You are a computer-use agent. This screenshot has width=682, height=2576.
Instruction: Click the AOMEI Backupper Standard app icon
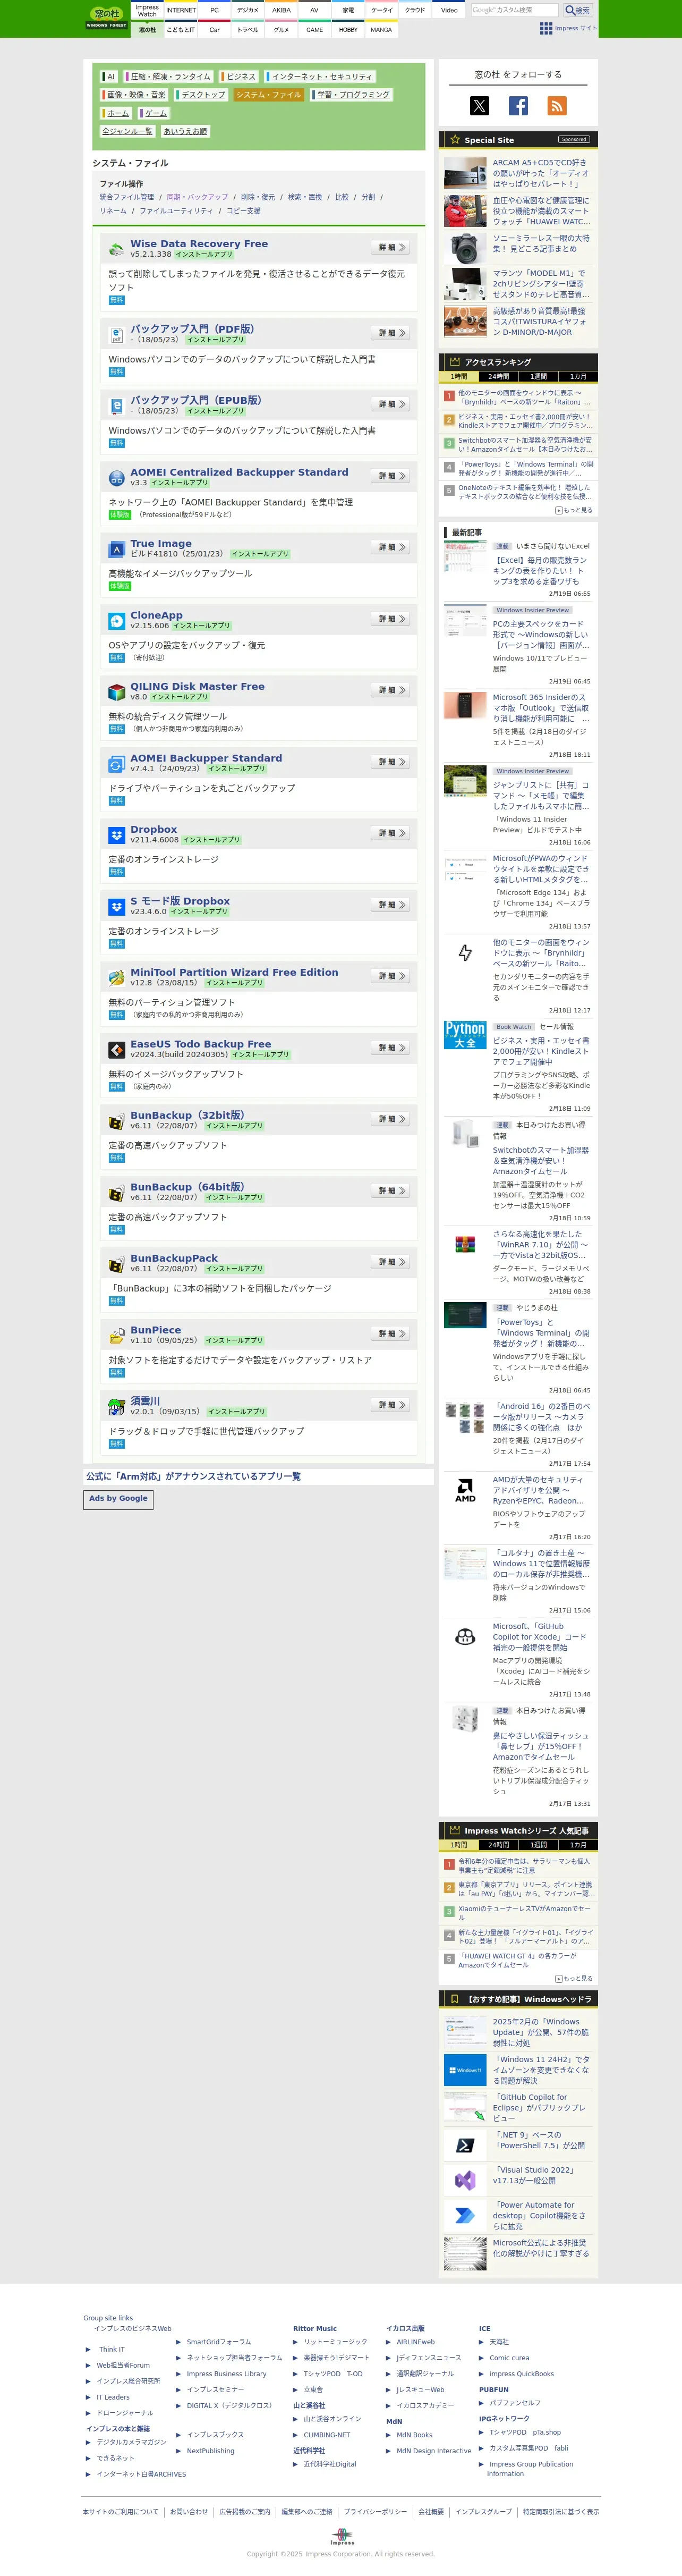pos(117,763)
